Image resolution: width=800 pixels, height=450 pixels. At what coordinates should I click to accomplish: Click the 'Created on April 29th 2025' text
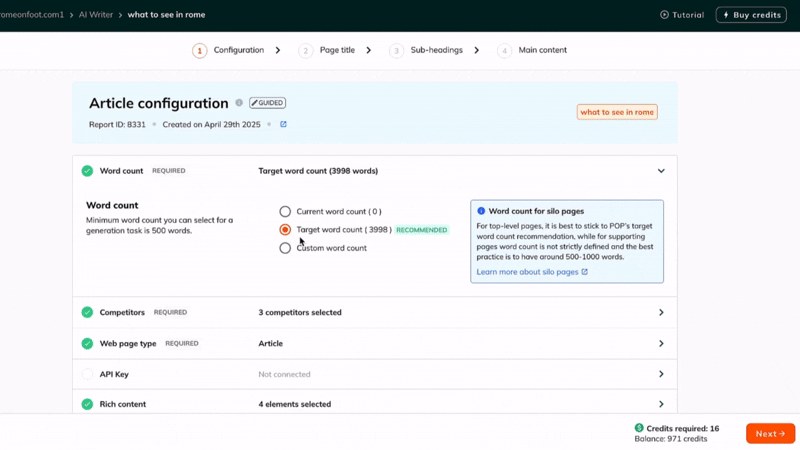click(211, 124)
